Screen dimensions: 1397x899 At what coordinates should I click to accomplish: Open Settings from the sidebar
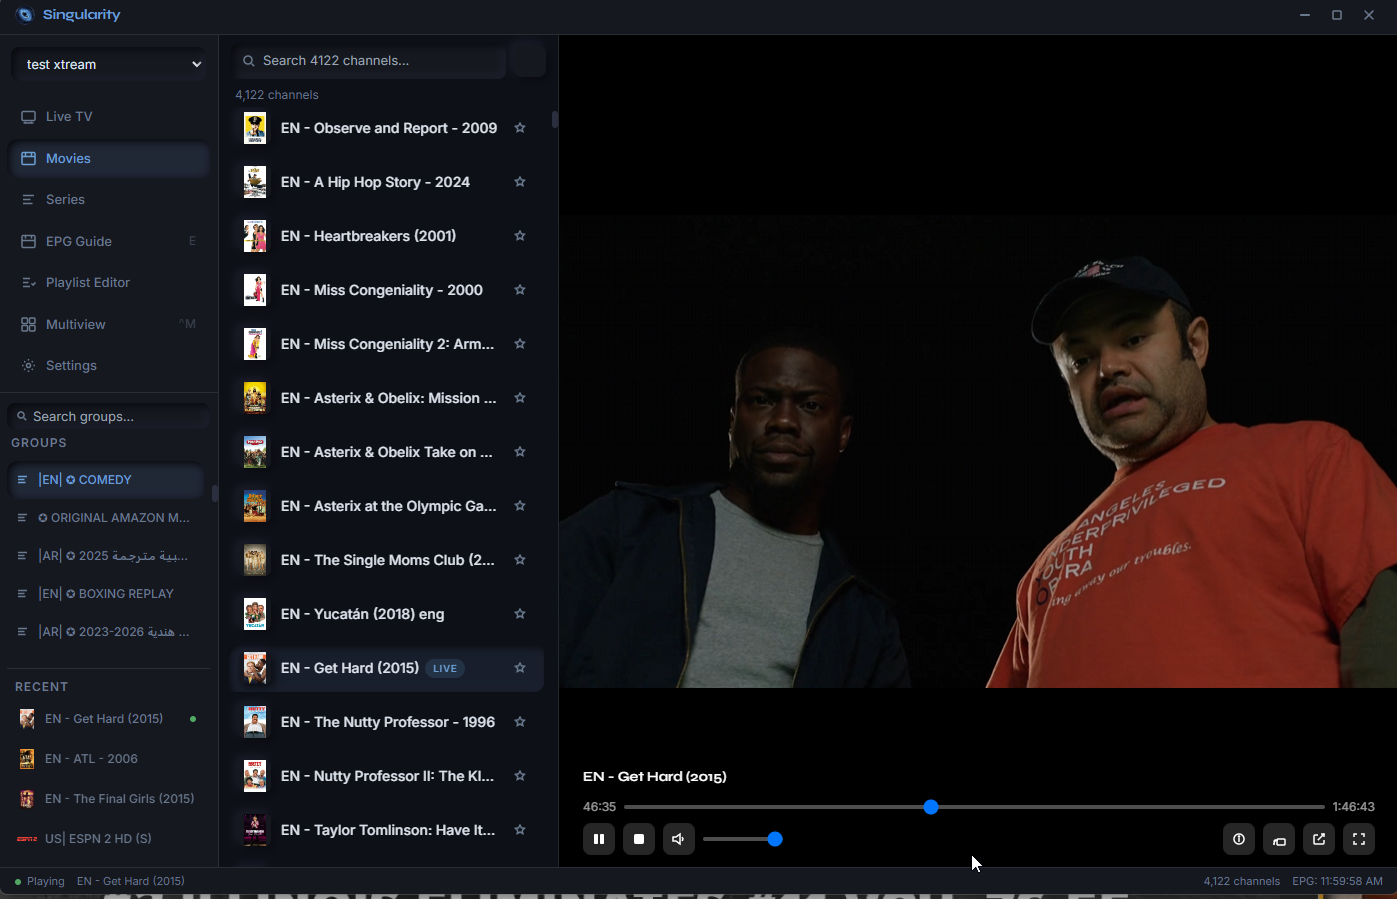point(71,366)
